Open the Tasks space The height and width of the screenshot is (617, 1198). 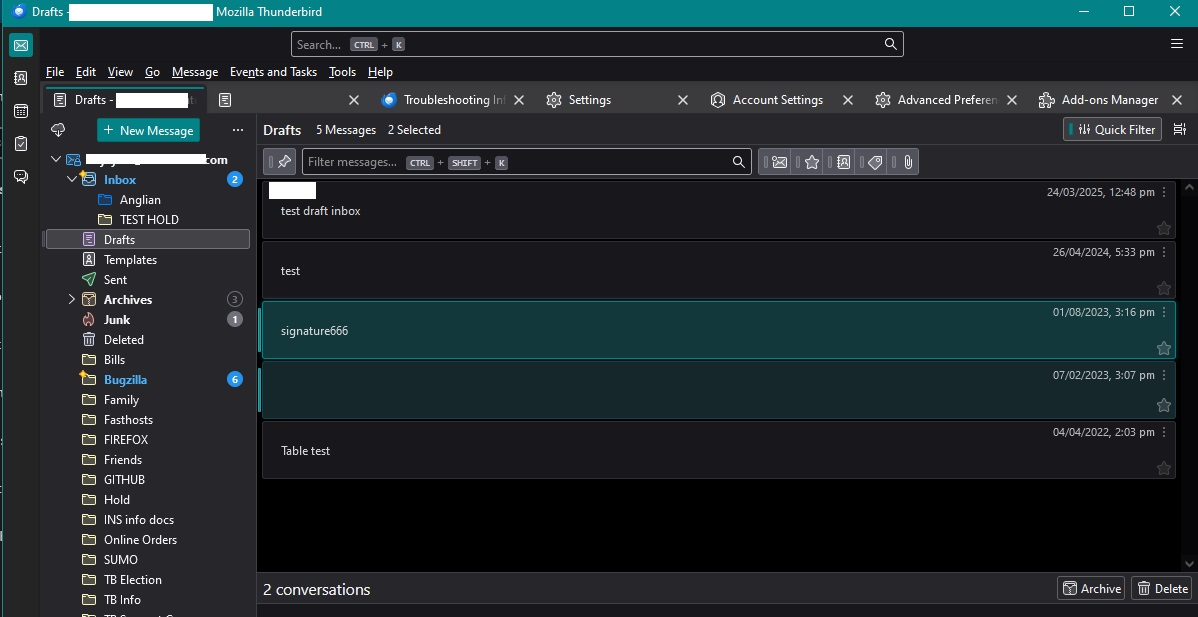[x=21, y=144]
